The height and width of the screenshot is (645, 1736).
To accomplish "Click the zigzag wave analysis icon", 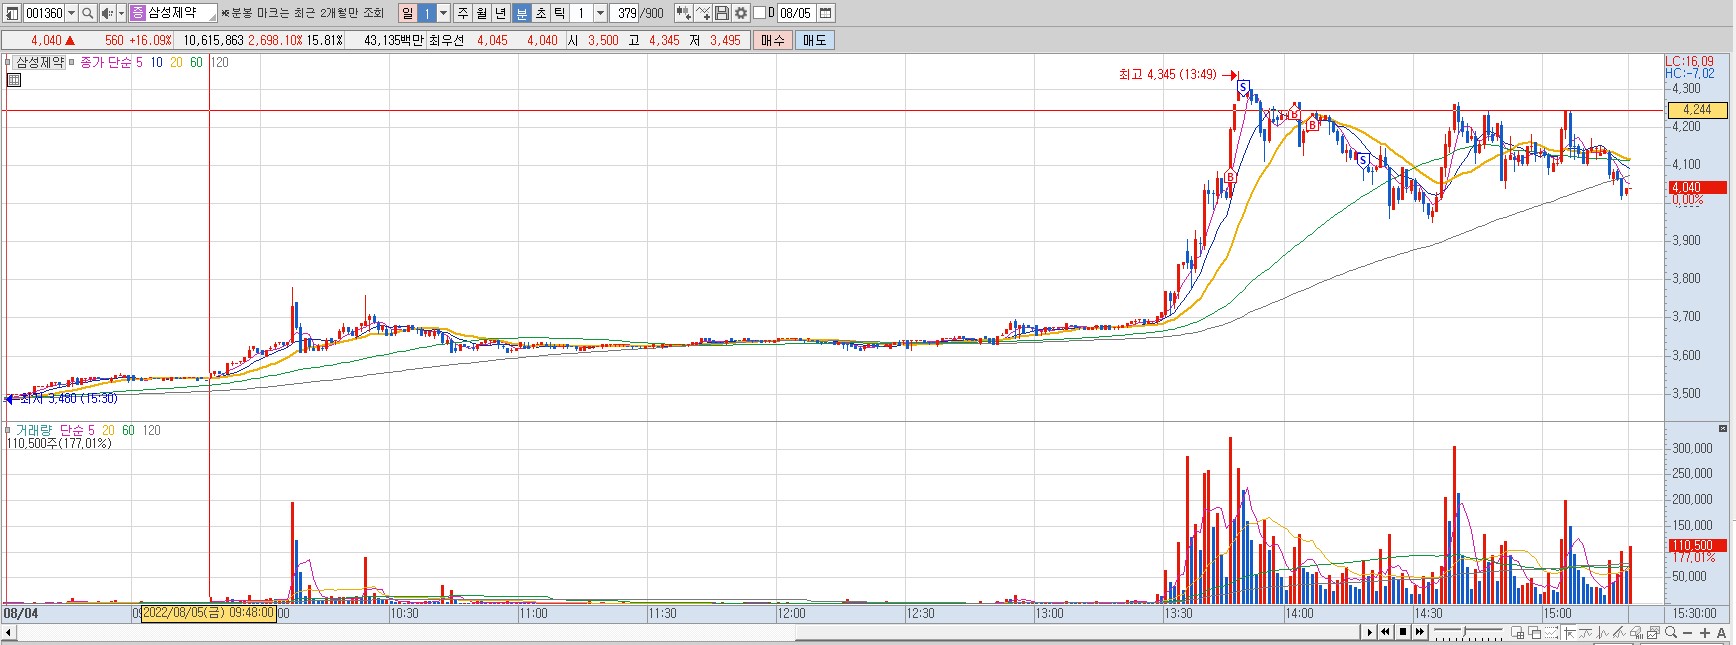I will [x=1602, y=632].
